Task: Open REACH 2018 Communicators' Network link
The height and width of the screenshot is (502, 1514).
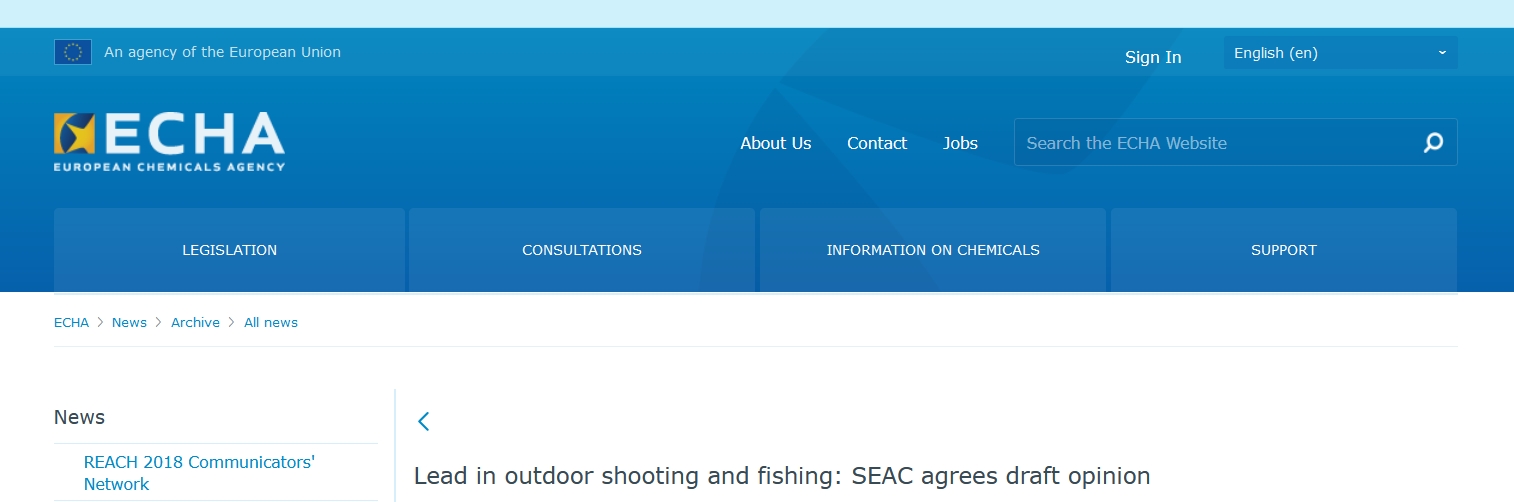Action: pyautogui.click(x=199, y=473)
